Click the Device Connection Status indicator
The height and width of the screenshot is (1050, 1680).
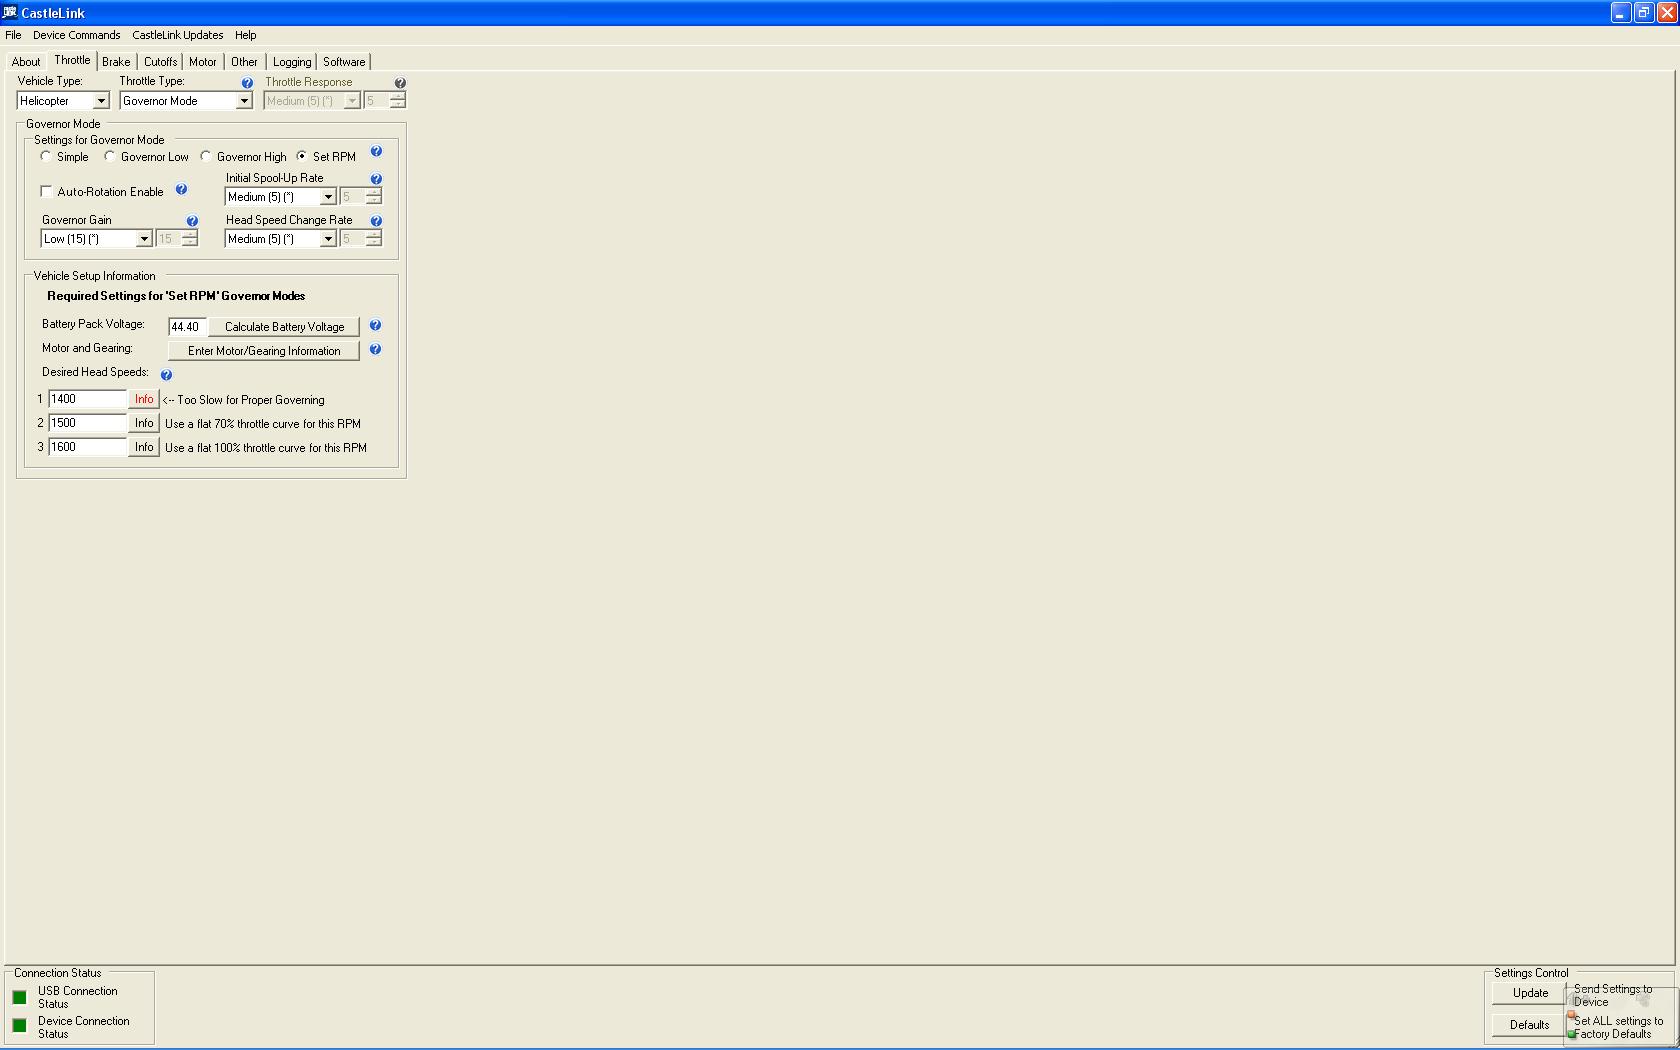pos(19,1025)
